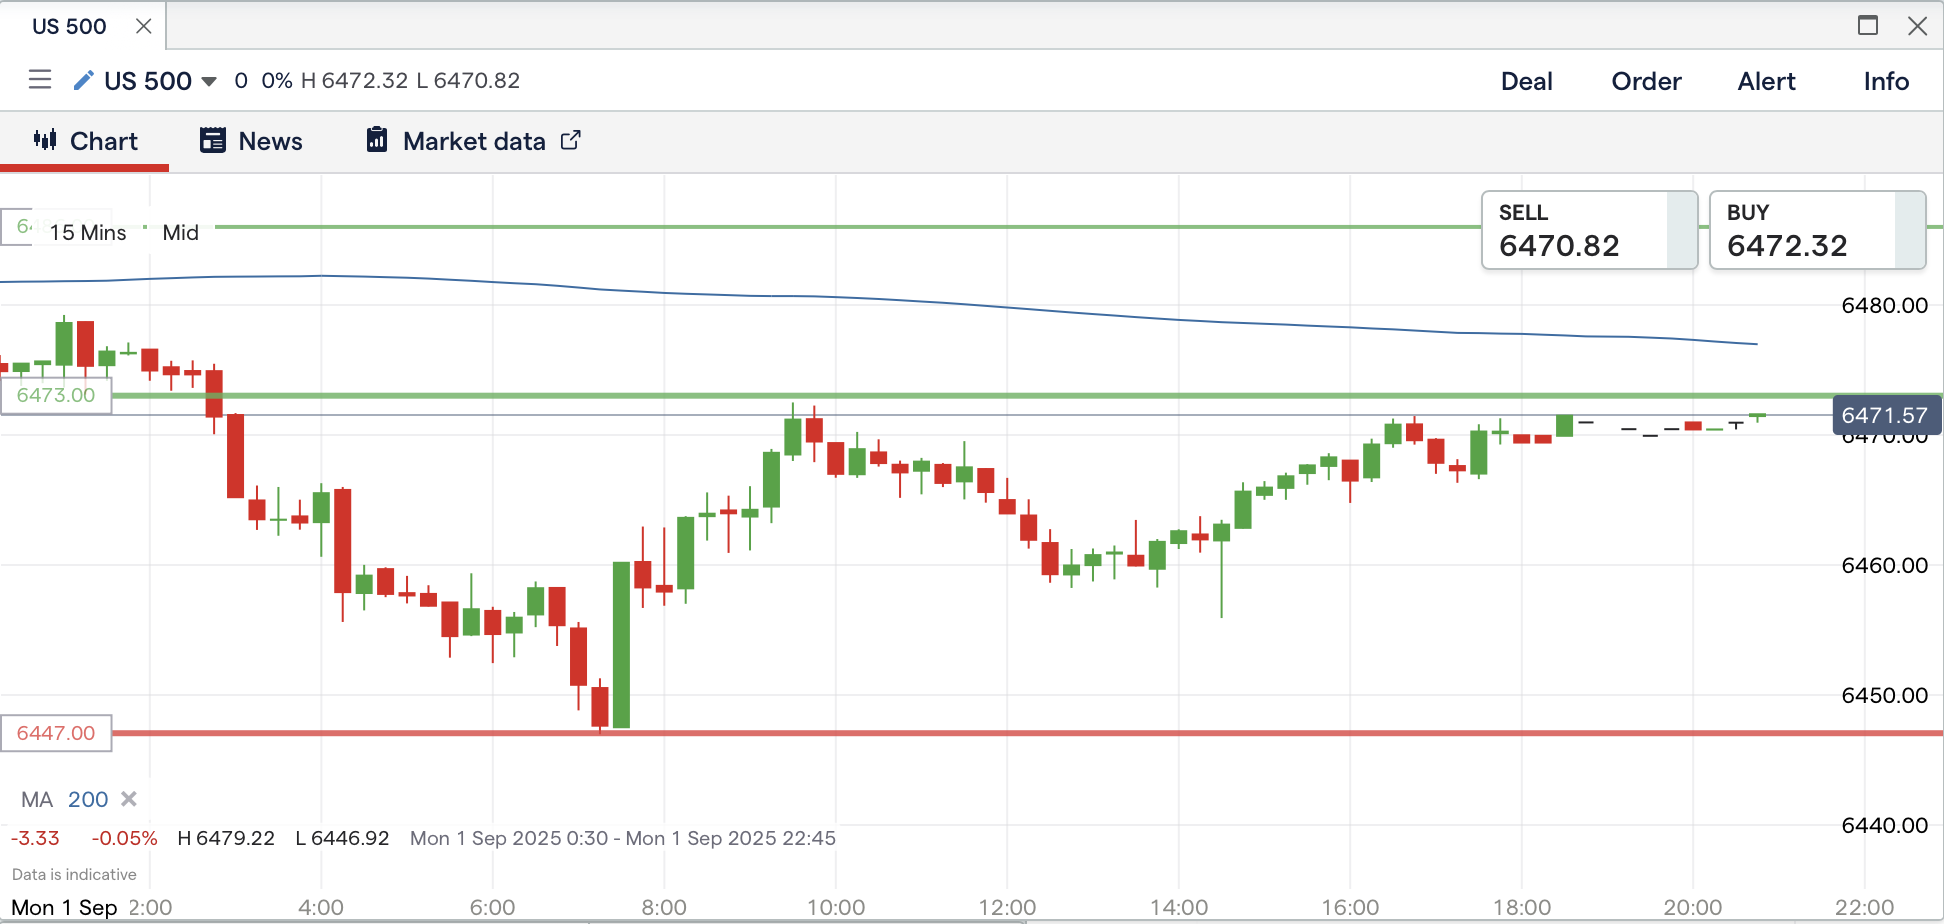This screenshot has width=1944, height=924.
Task: Open the 15 Mins timeframe selector
Action: (x=88, y=233)
